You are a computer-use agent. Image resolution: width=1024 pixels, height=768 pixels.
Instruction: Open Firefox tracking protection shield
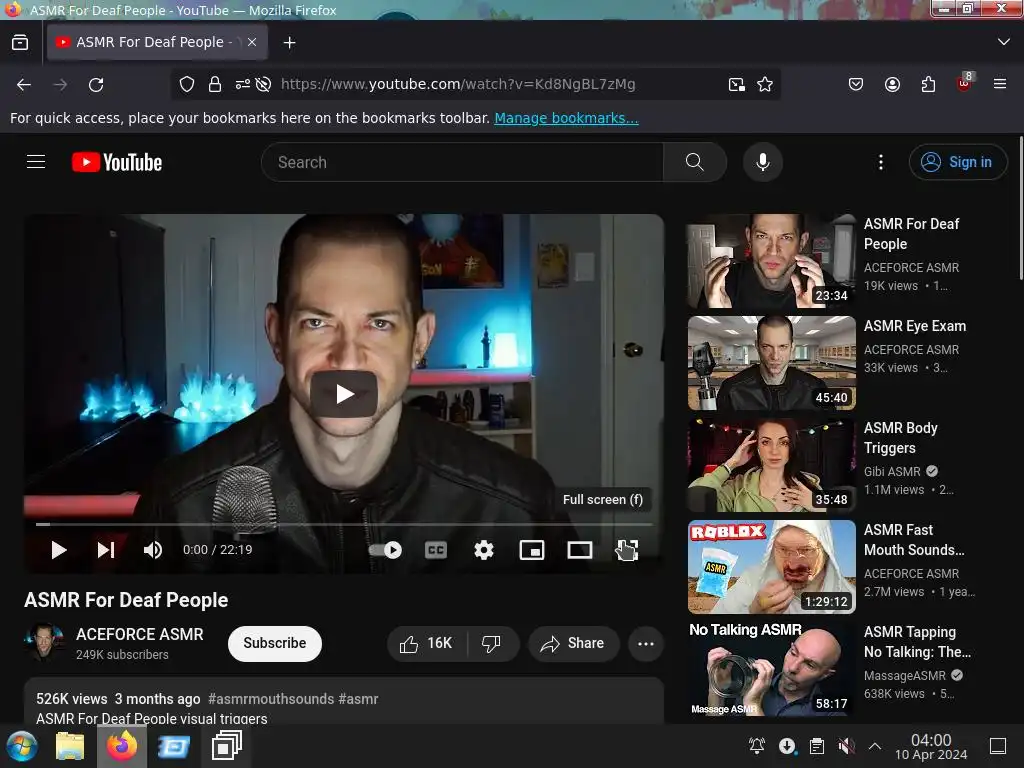click(x=187, y=84)
